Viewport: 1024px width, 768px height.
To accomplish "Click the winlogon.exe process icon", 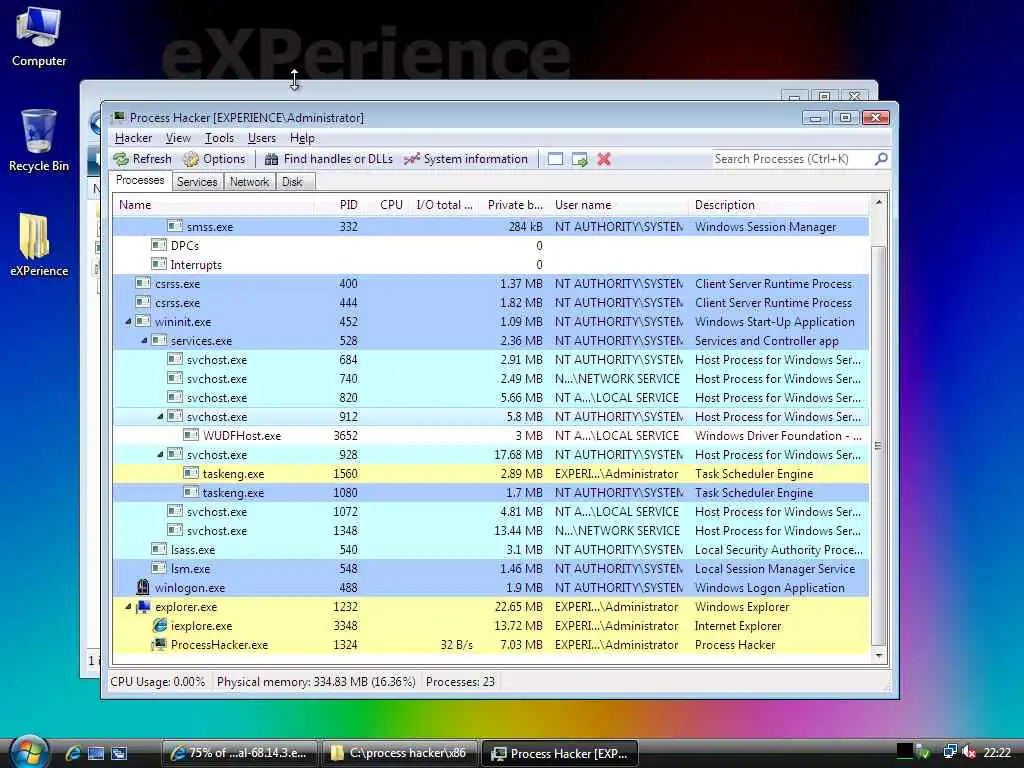I will click(143, 587).
